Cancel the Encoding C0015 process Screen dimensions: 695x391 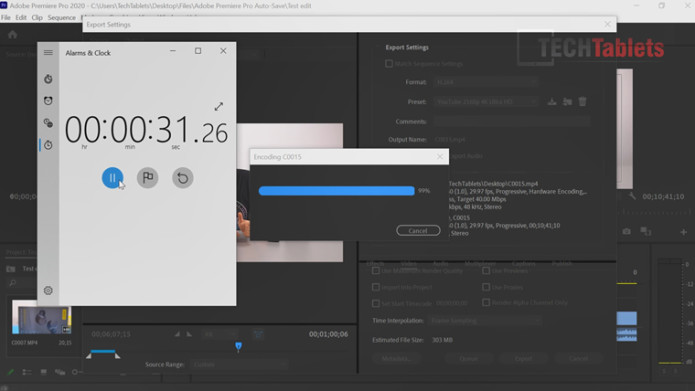tap(418, 231)
